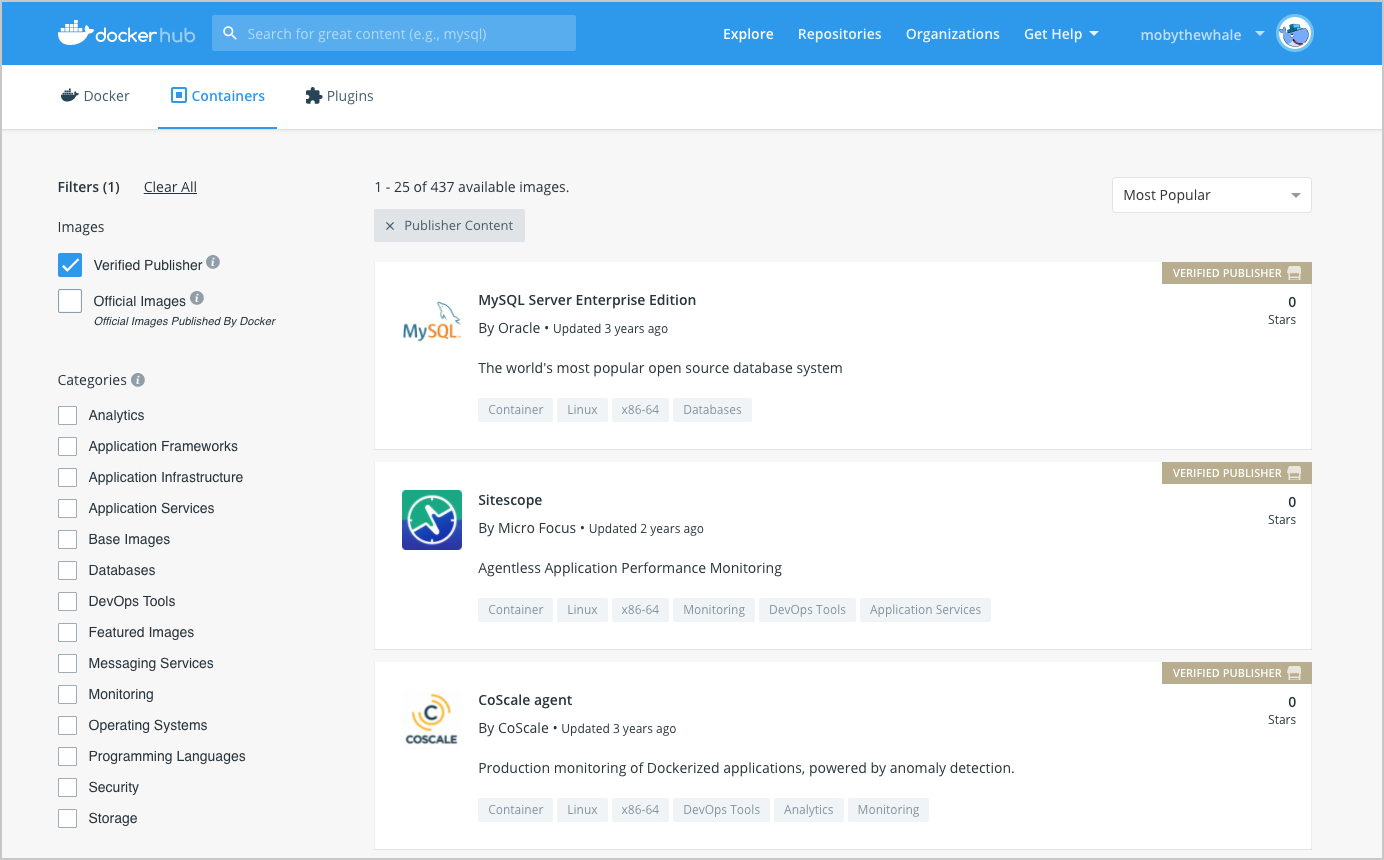
Task: Click the Categories info icon
Action: point(138,380)
